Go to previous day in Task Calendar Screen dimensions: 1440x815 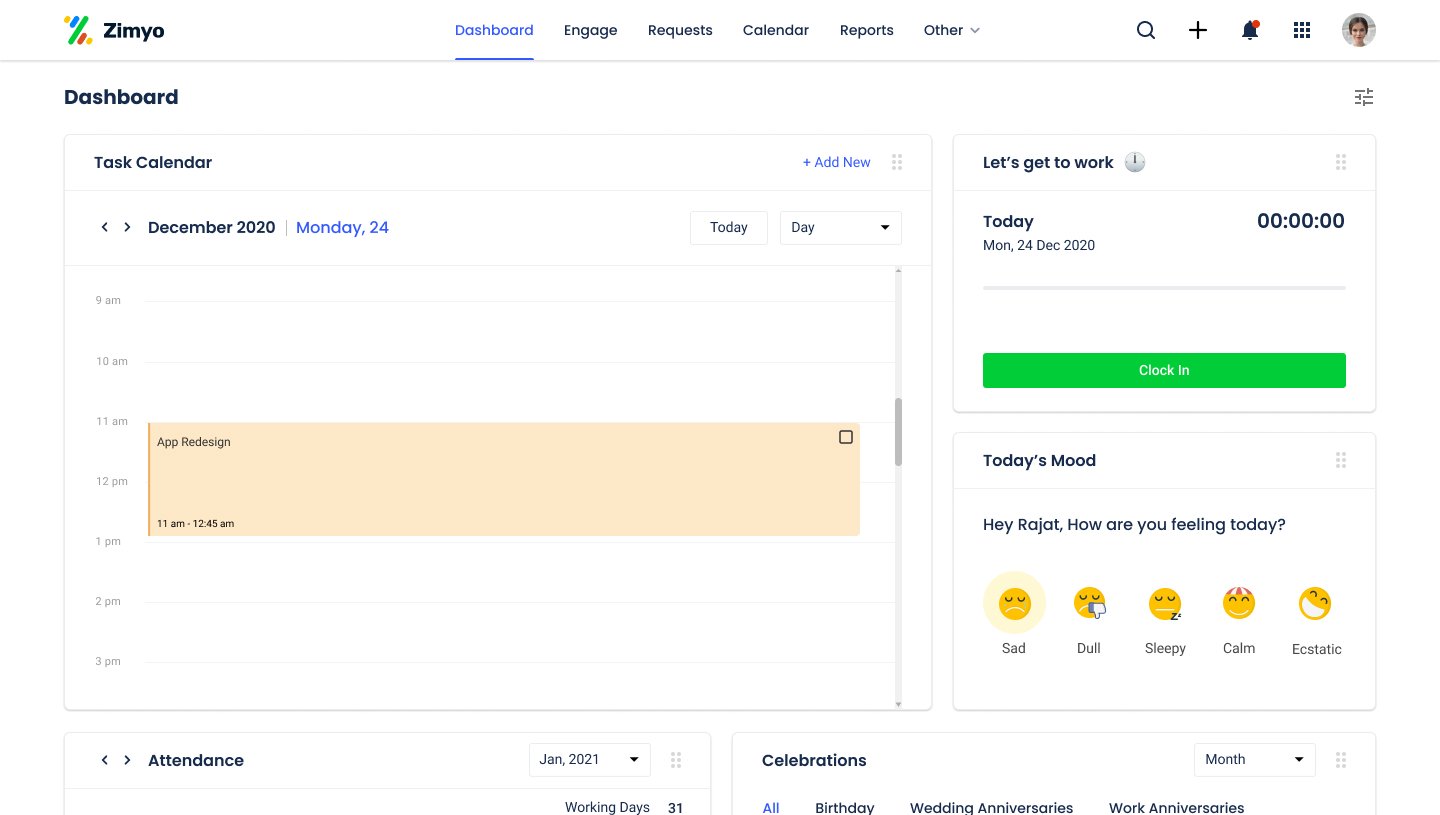click(x=104, y=227)
